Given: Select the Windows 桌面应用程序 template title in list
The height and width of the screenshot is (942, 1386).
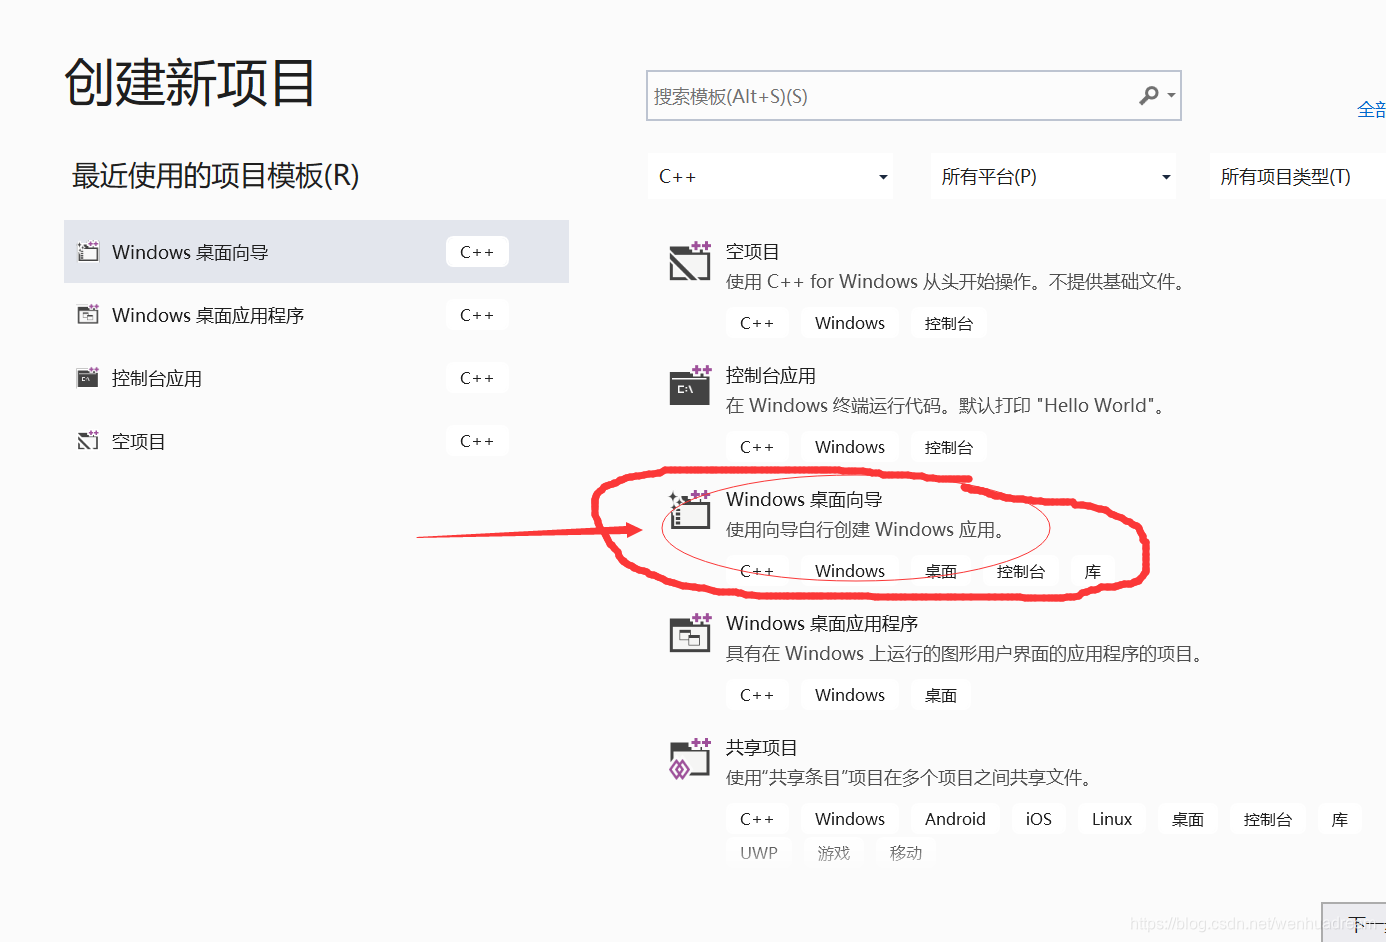Looking at the screenshot, I should (822, 623).
